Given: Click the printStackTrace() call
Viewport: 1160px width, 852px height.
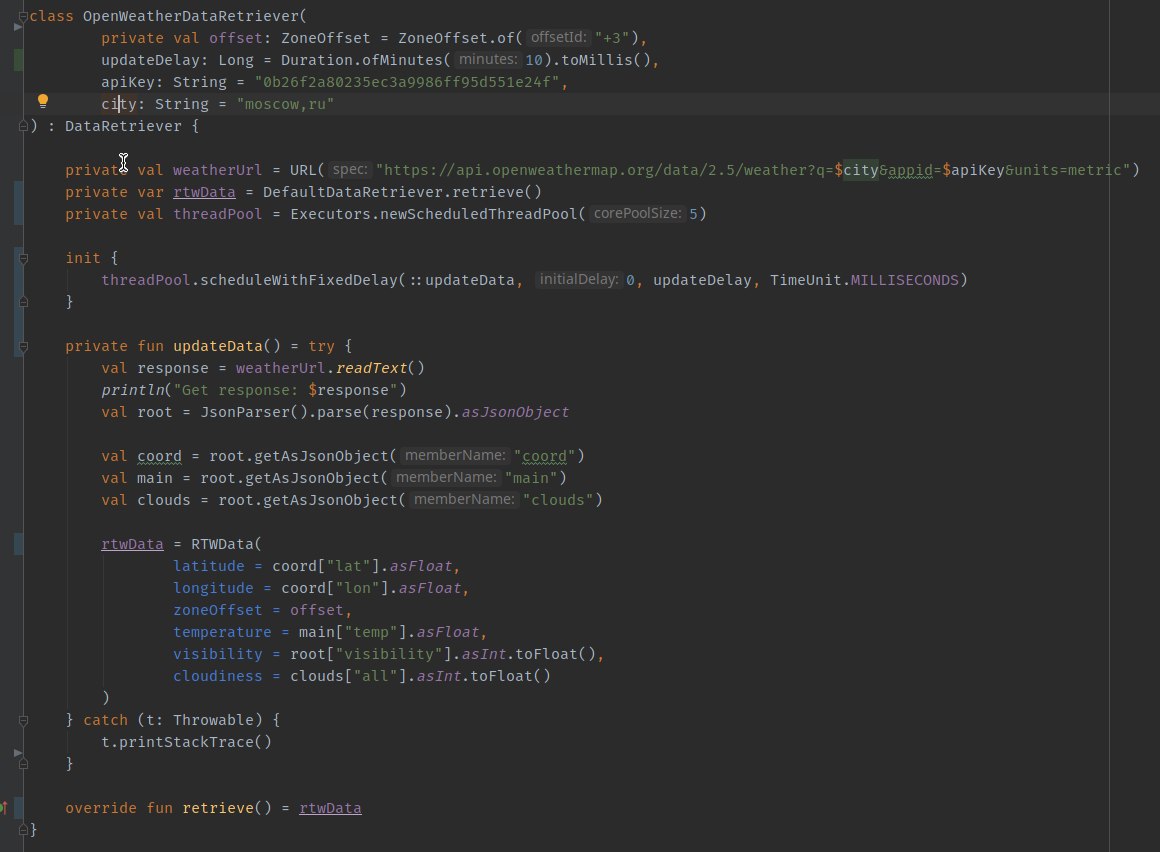Looking at the screenshot, I should 195,742.
